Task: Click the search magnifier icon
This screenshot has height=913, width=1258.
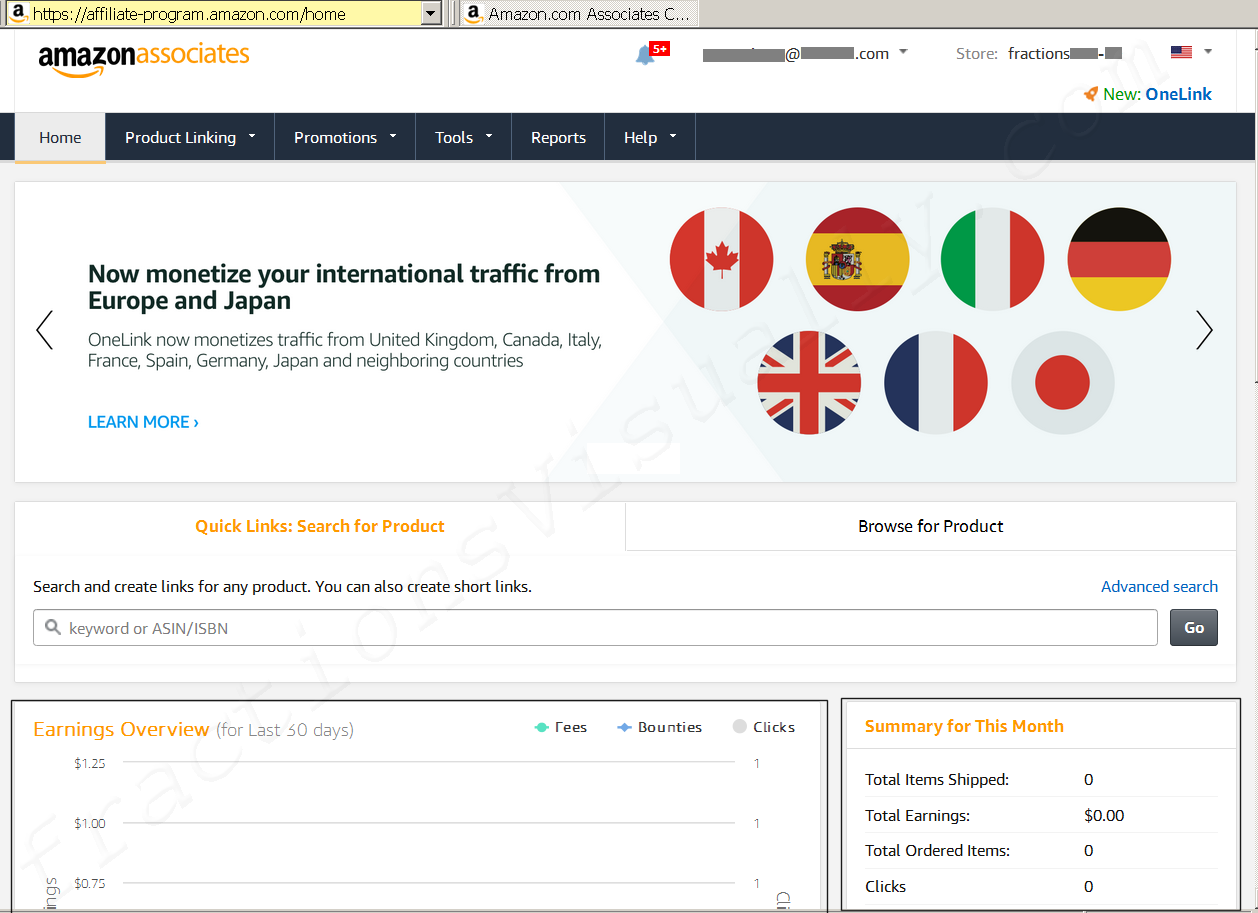Action: click(53, 628)
